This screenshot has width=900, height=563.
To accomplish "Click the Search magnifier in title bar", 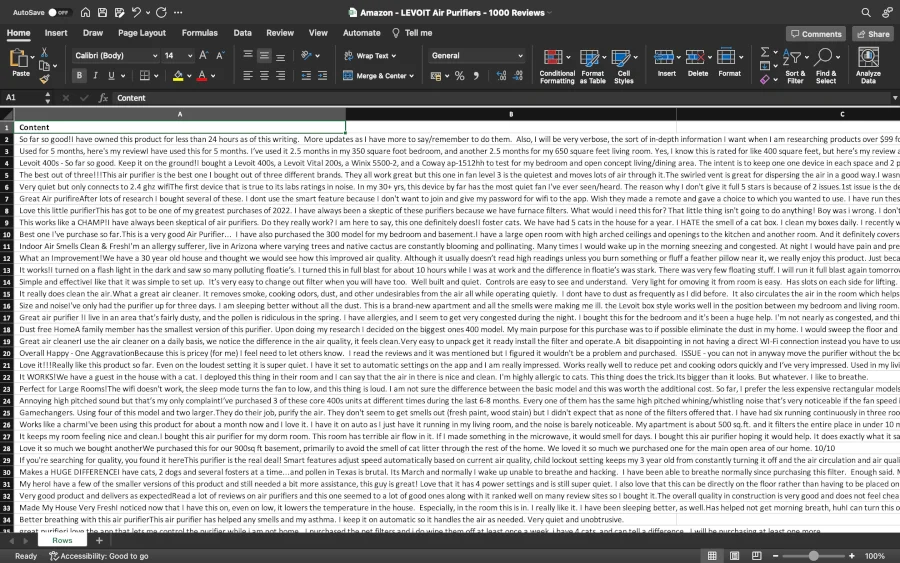I will point(866,12).
